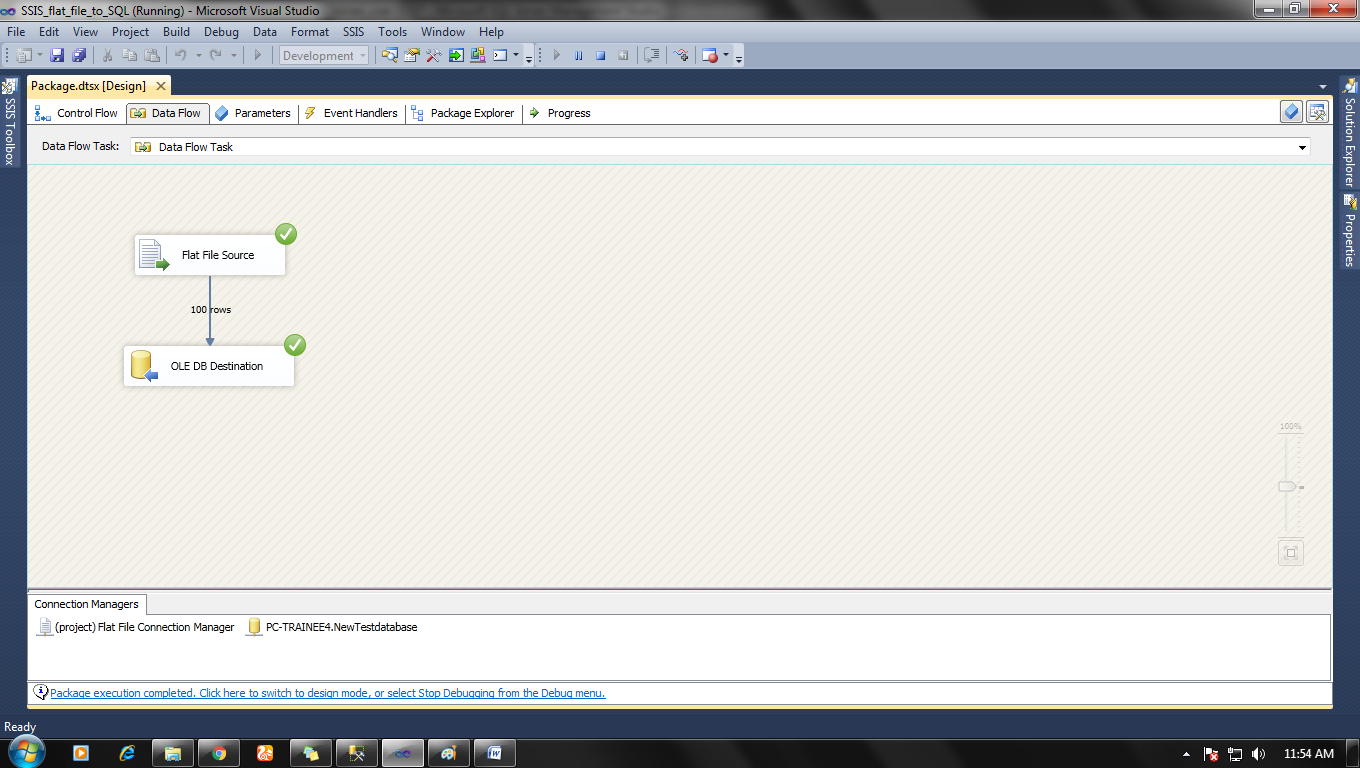Screen dimensions: 1360x768
Task: Click the Flat File Source component
Action: click(210, 255)
